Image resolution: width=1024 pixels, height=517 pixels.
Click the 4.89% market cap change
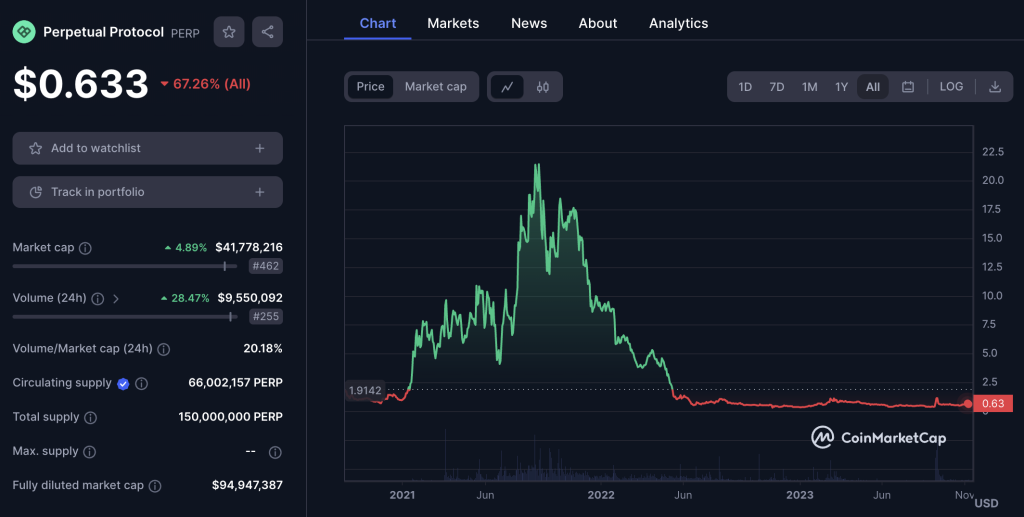[185, 248]
